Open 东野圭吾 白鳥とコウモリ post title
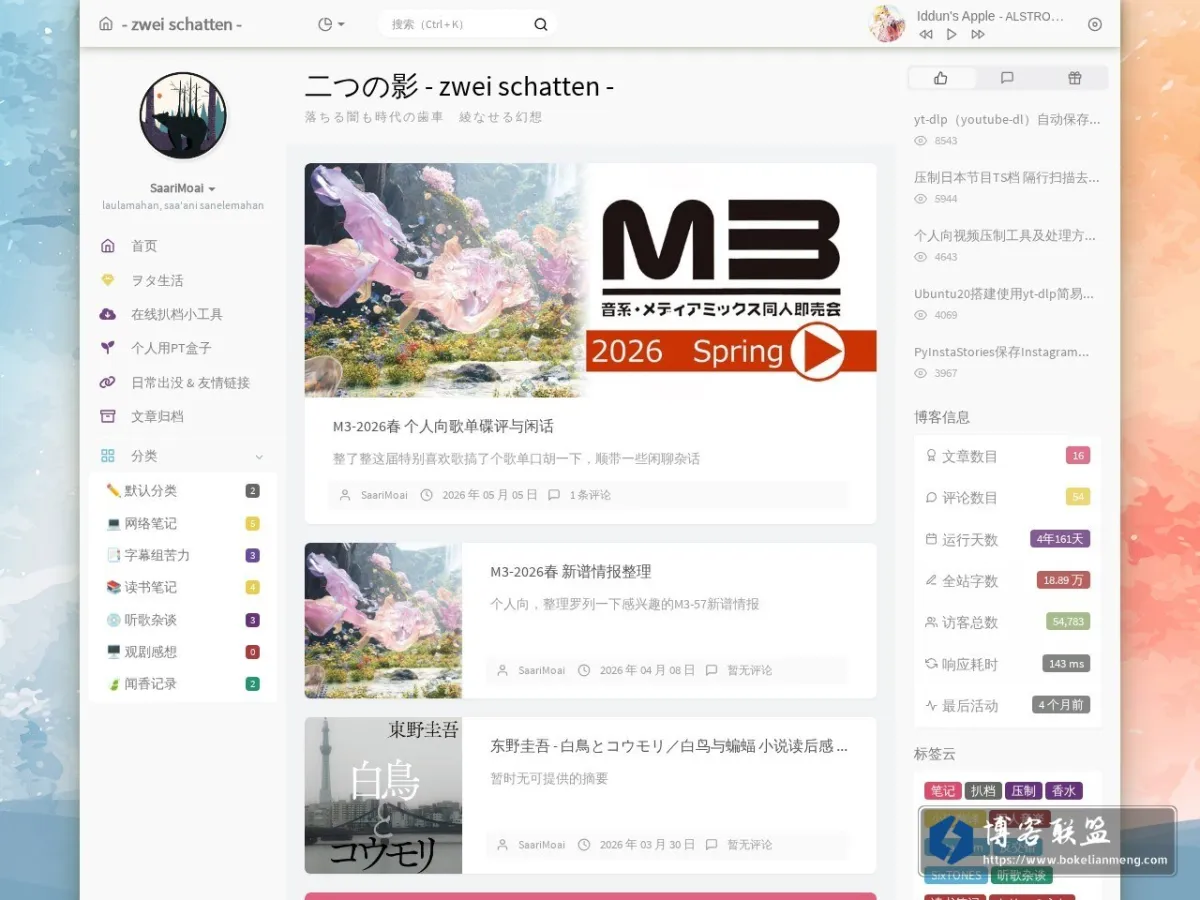This screenshot has width=1200, height=900. click(669, 746)
